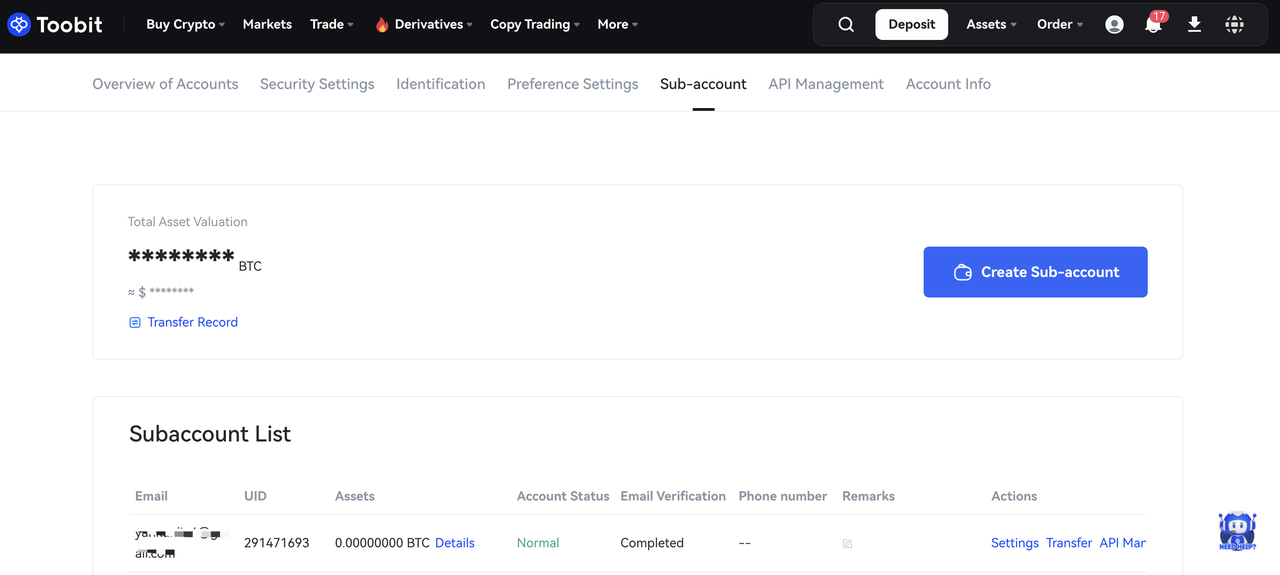The image size is (1280, 575).
Task: Switch to the Security Settings tab
Action: pos(317,84)
